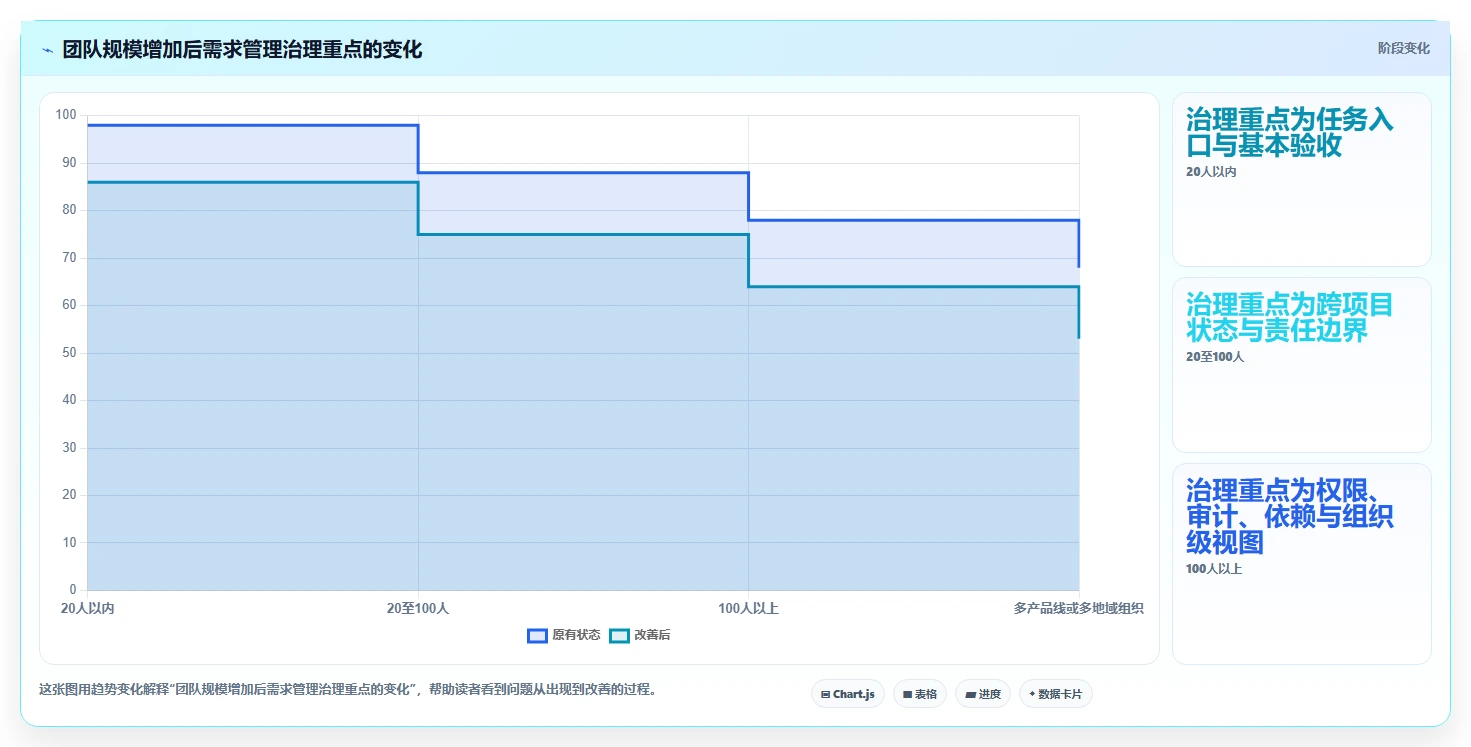The width and height of the screenshot is (1471, 747).
Task: Click the 原有状态 legend color box
Action: [537, 635]
